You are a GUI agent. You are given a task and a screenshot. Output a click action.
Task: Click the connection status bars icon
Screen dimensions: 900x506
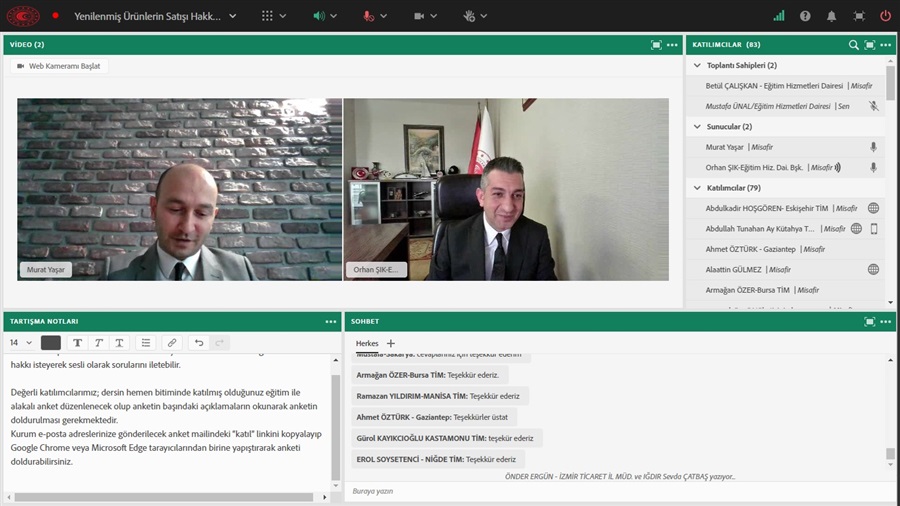[779, 16]
